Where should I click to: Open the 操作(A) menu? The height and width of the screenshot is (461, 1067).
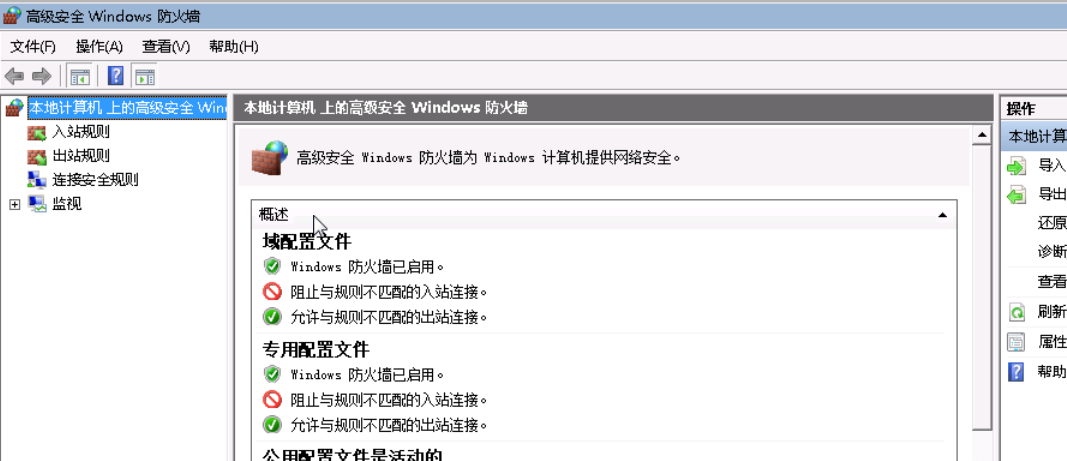(99, 46)
